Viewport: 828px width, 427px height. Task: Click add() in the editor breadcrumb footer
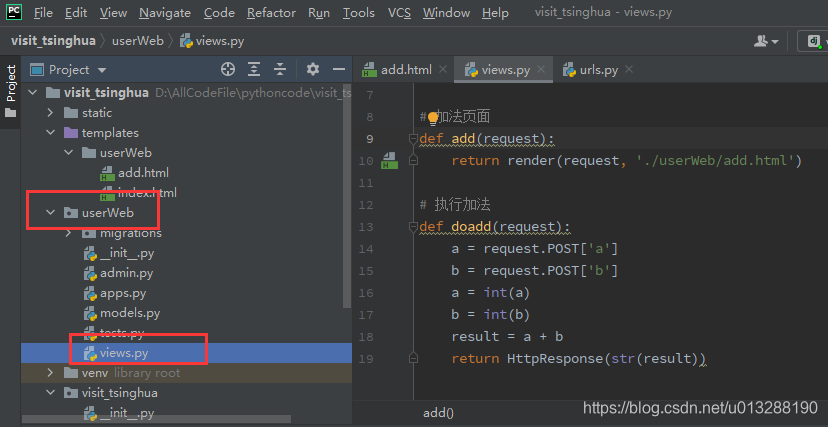click(438, 413)
